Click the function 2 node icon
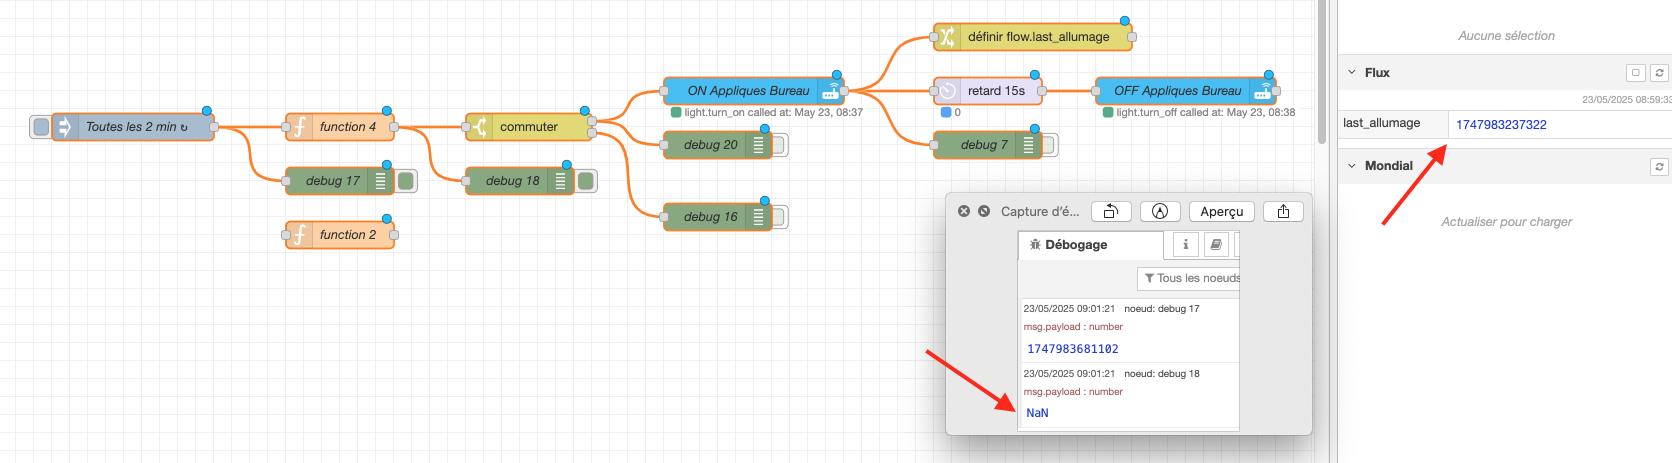Screen dimensions: 1672x463 [x=299, y=235]
